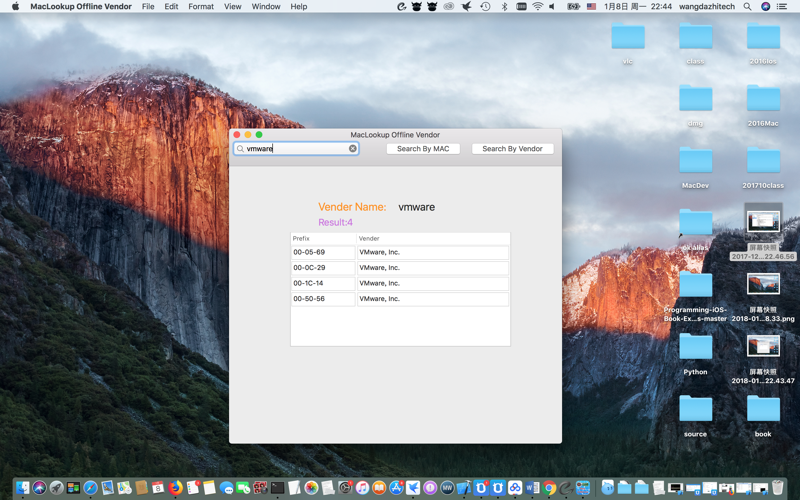Image resolution: width=800 pixels, height=500 pixels.
Task: Open the Python folder on the desktop
Action: tap(695, 348)
